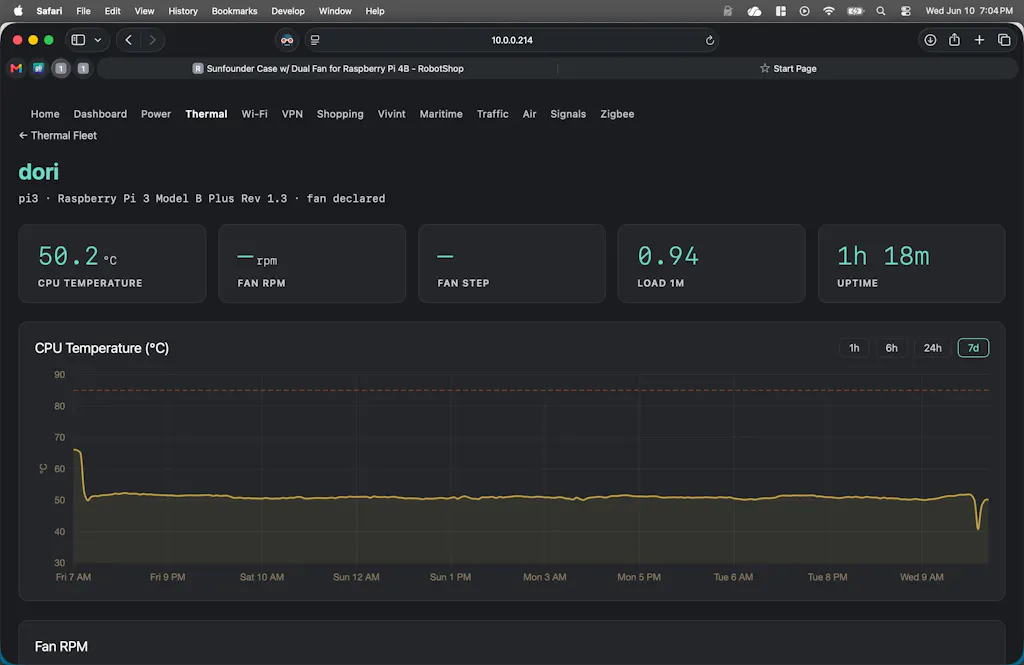Click the private browsing glasses icon
1024x665 pixels.
click(x=287, y=40)
